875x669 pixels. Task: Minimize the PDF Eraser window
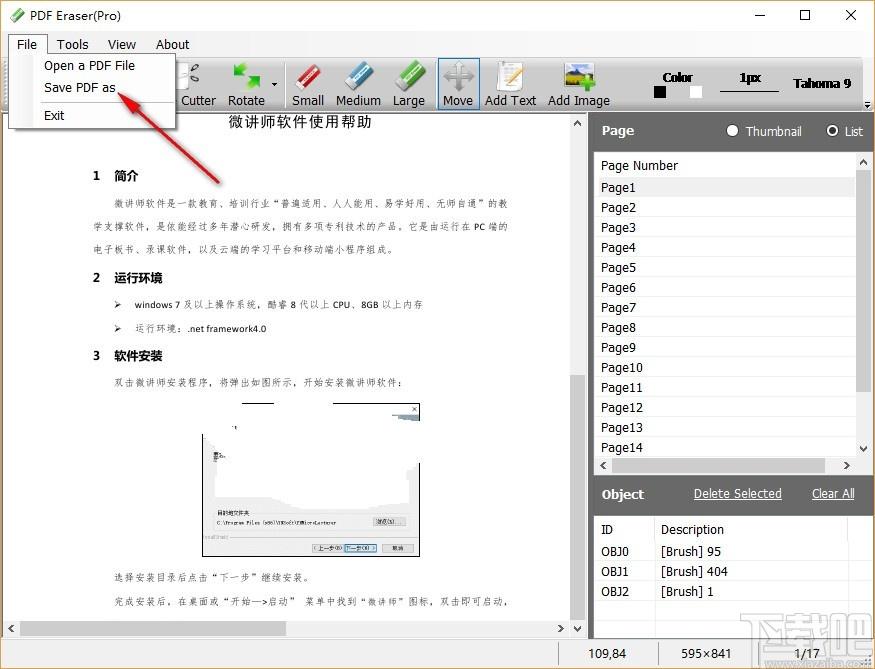click(760, 15)
